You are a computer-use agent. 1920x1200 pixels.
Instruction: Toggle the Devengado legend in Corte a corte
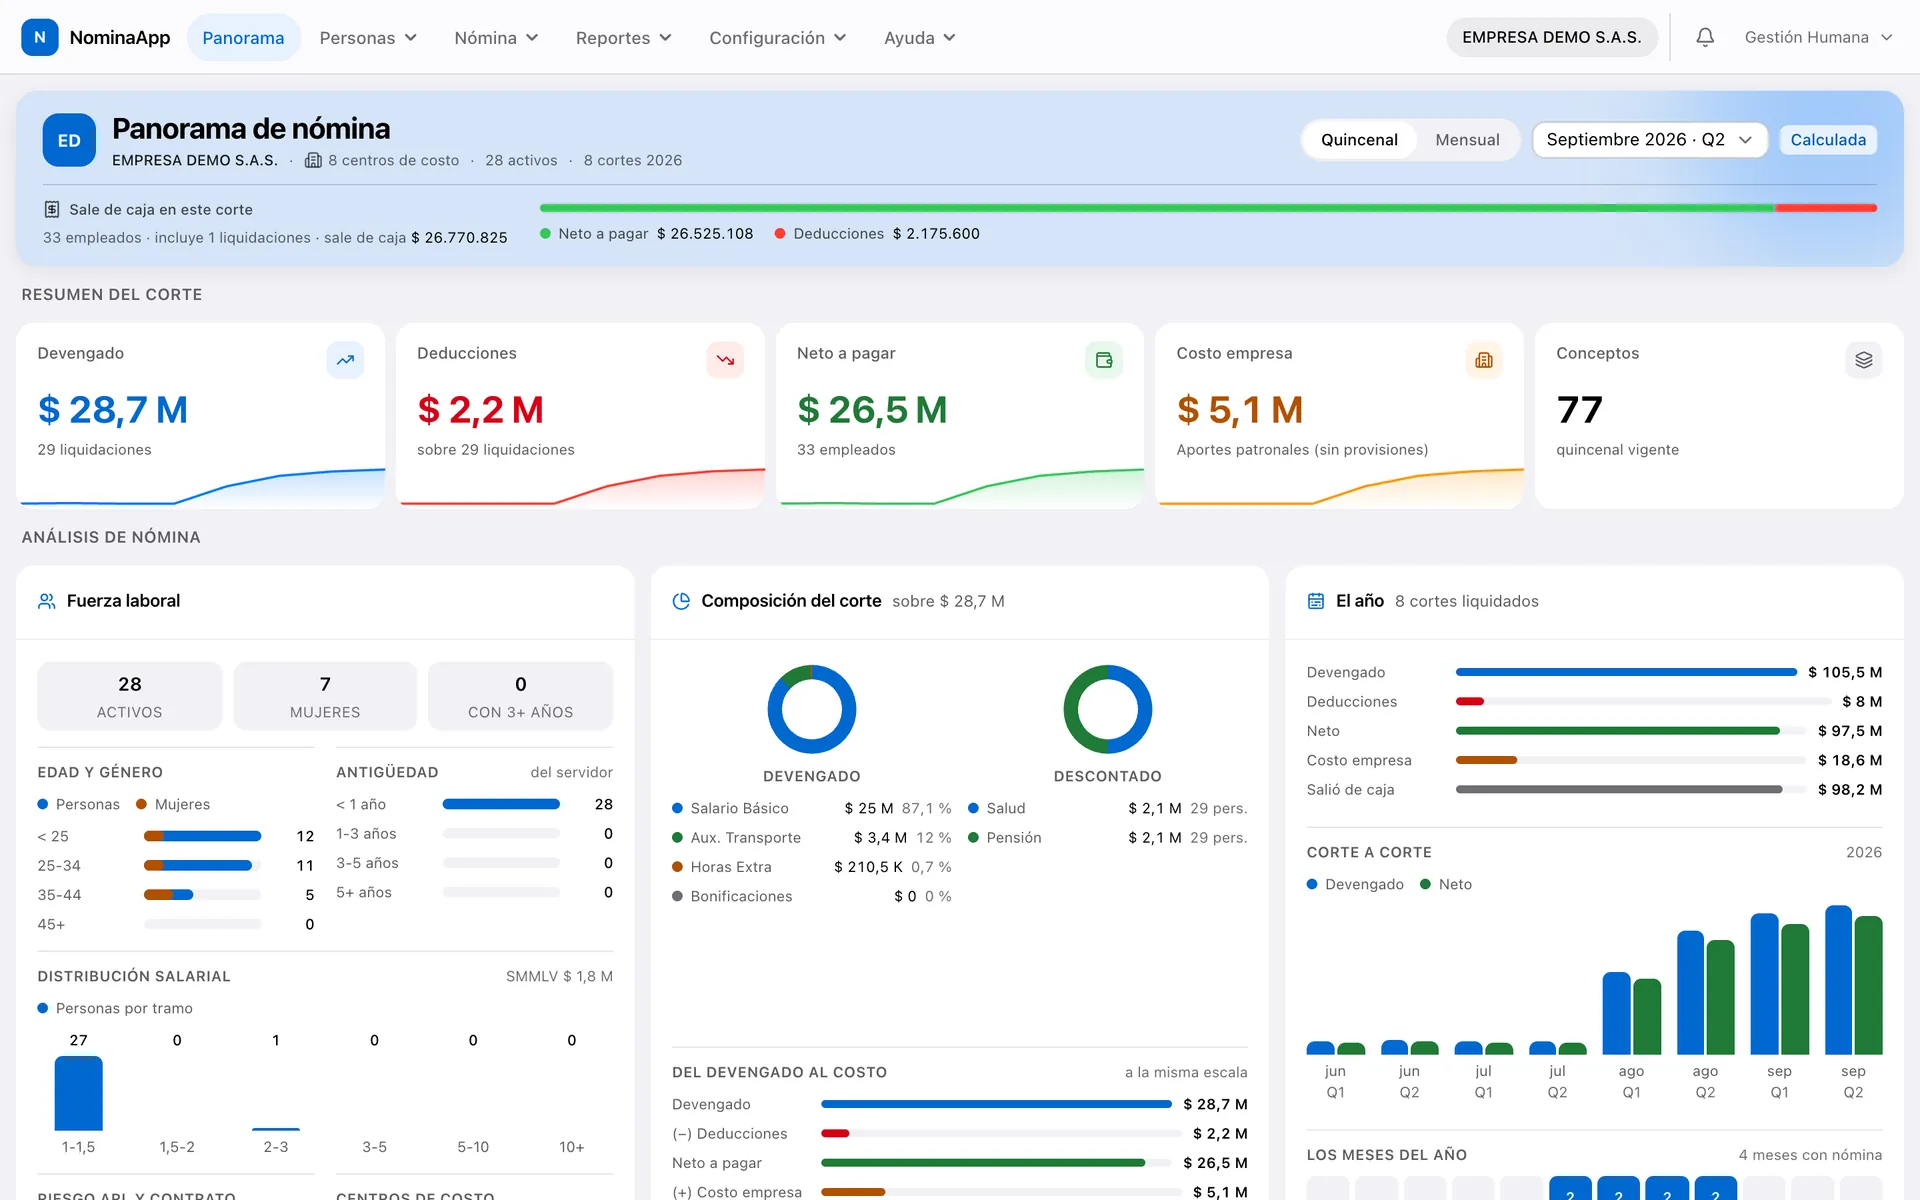pyautogui.click(x=1355, y=884)
